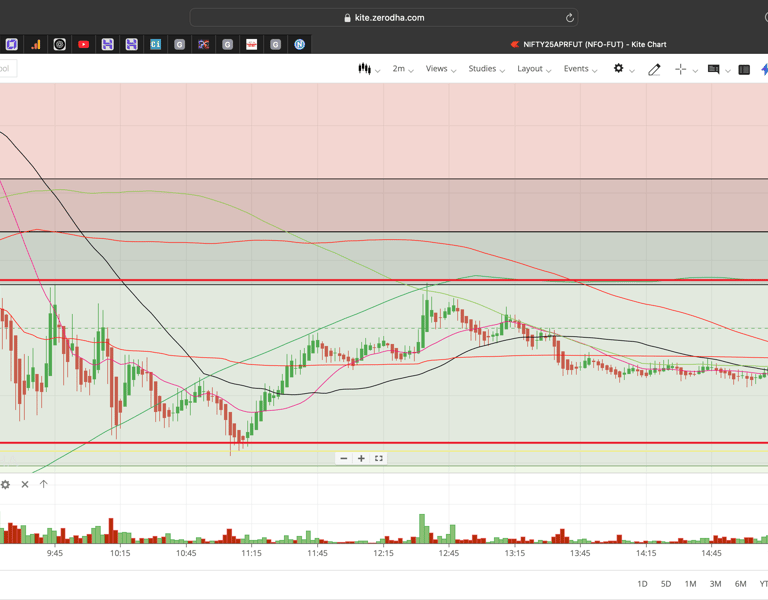The height and width of the screenshot is (600, 768).
Task: Toggle the pencil drawing tool
Action: coord(654,70)
